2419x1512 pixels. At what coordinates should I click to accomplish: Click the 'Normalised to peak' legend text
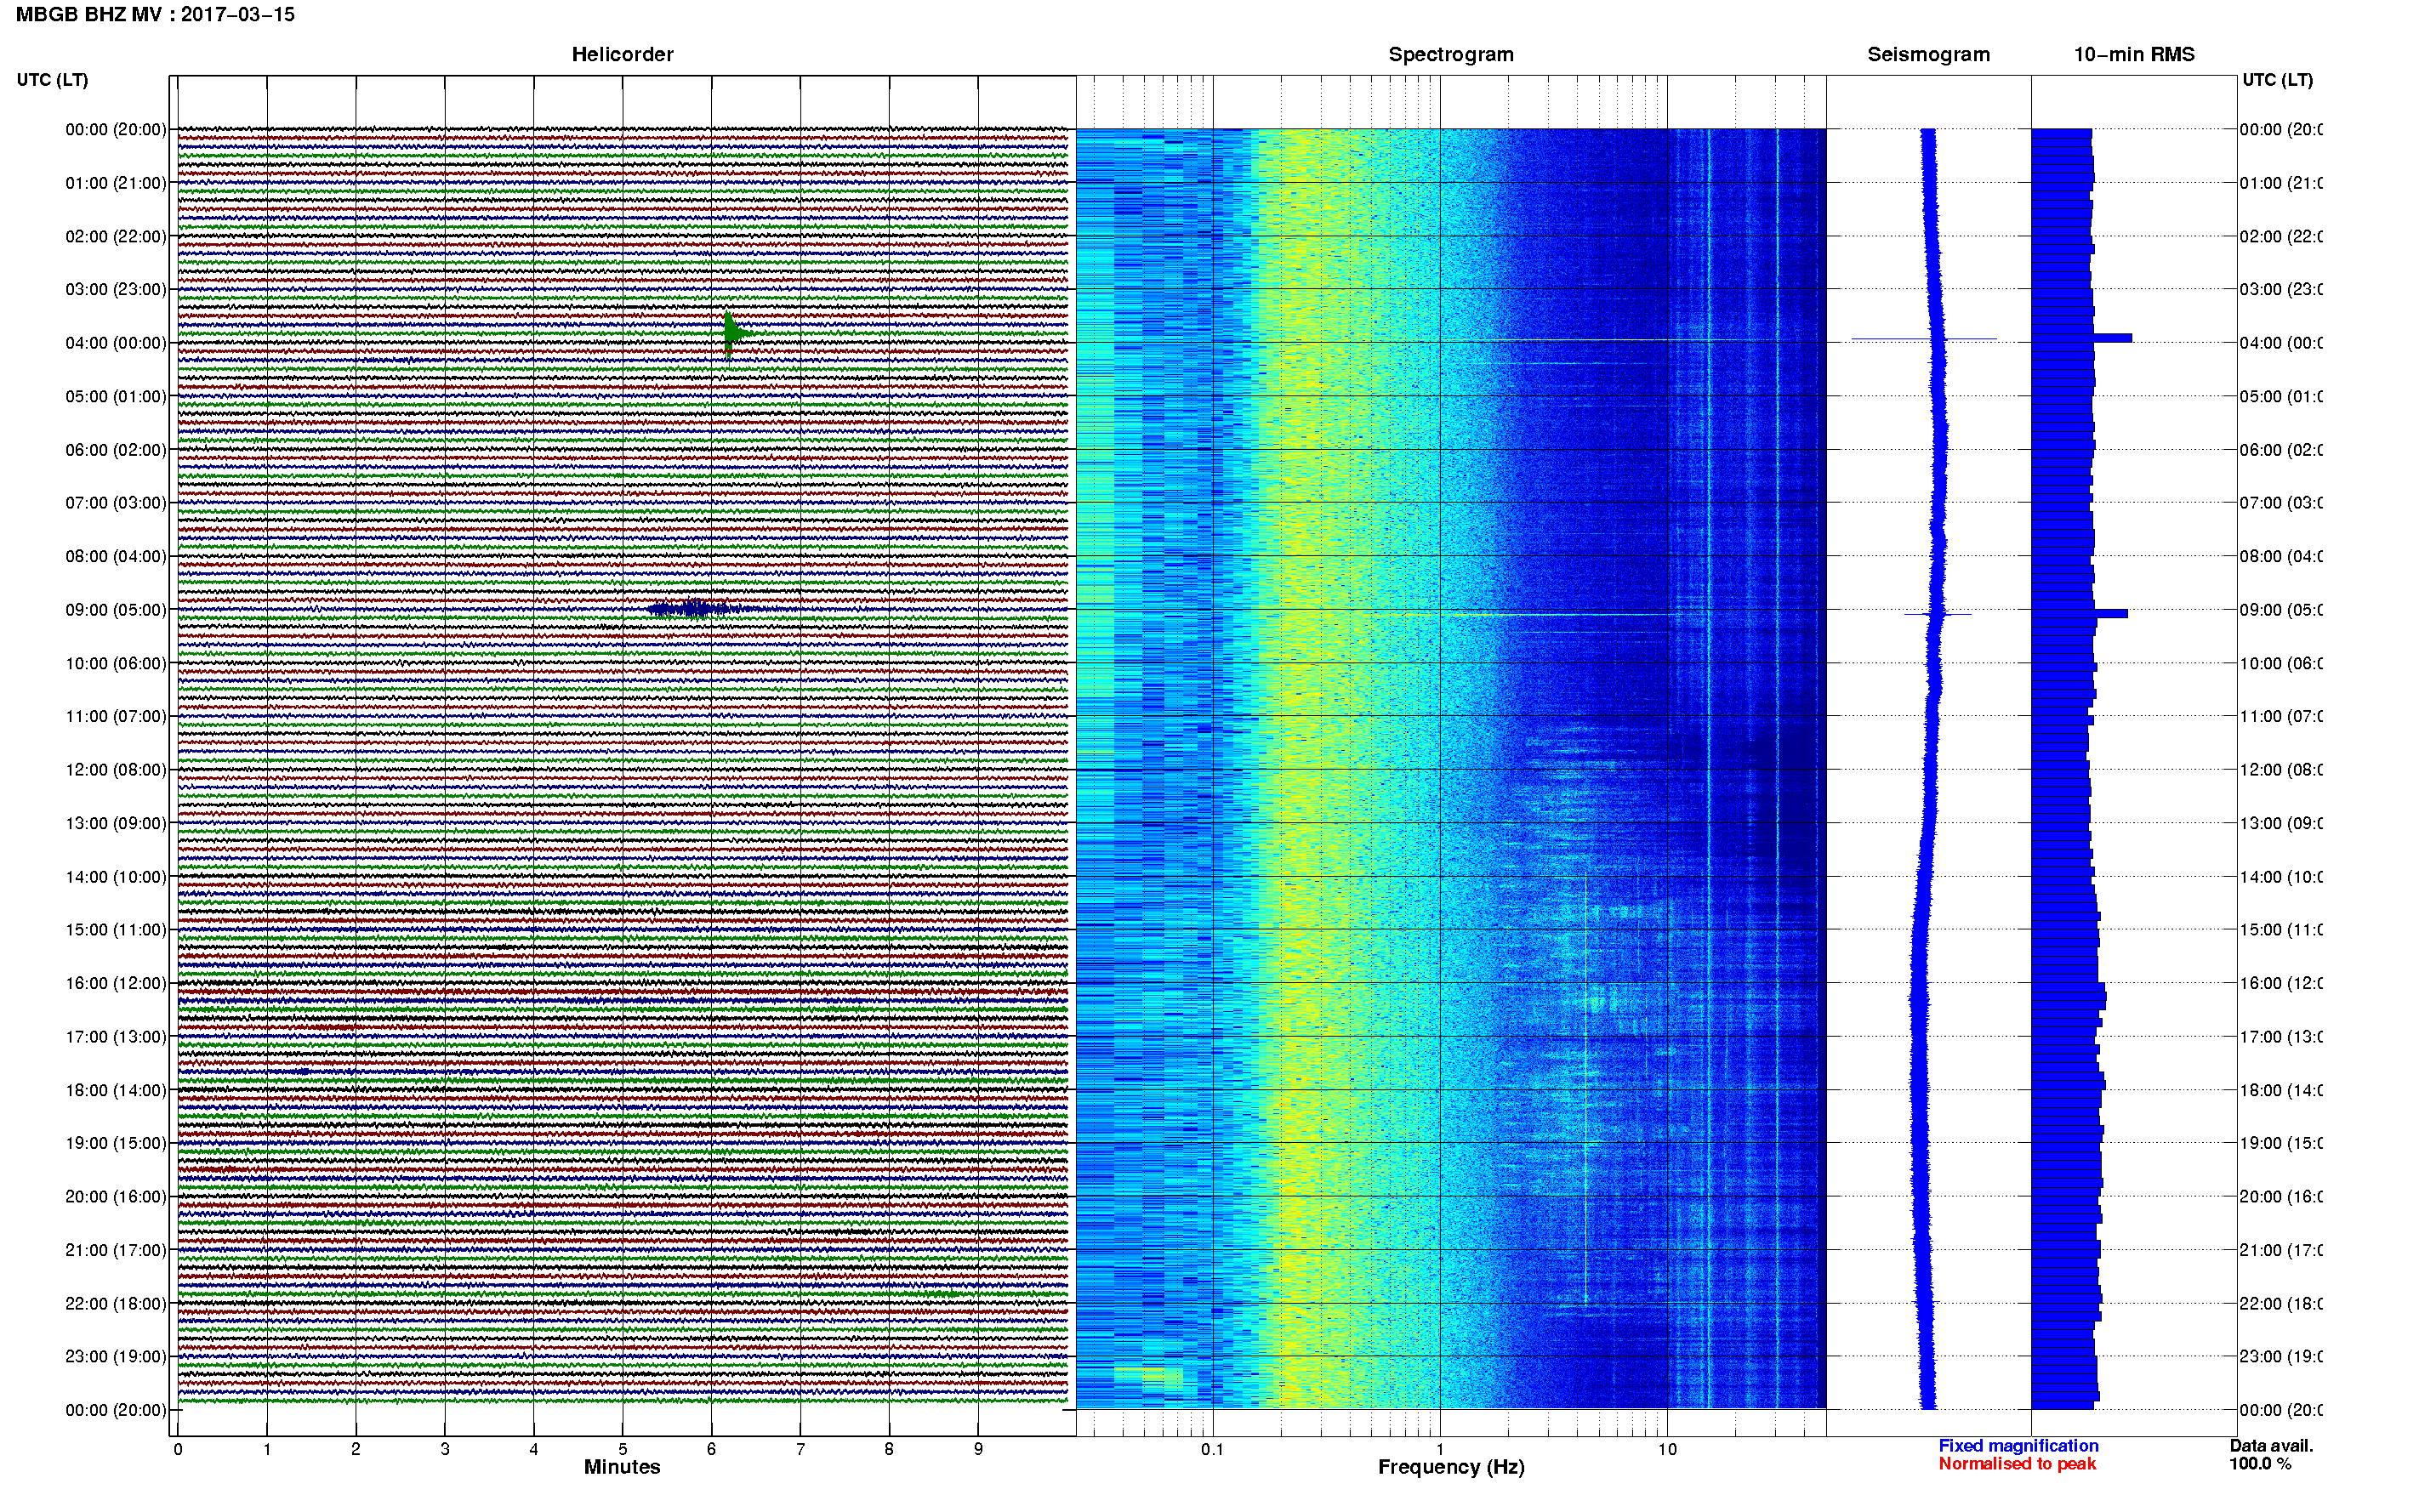[x=2017, y=1464]
